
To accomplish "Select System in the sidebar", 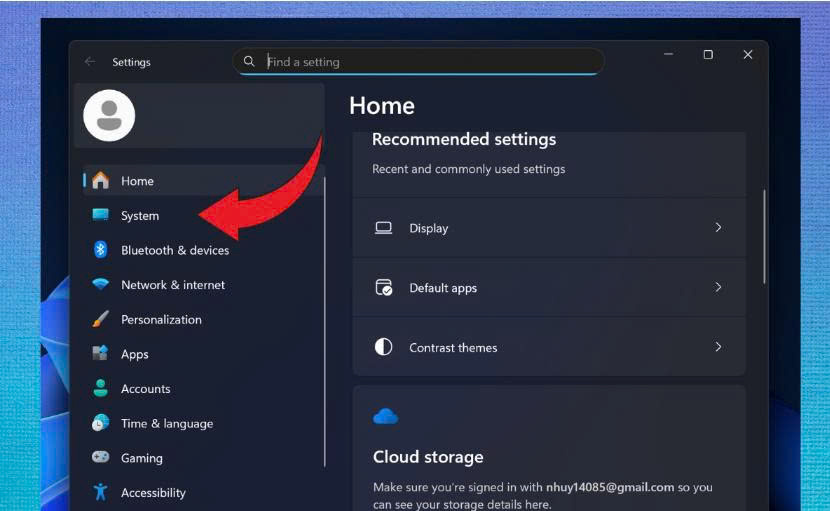I will (203, 216).
